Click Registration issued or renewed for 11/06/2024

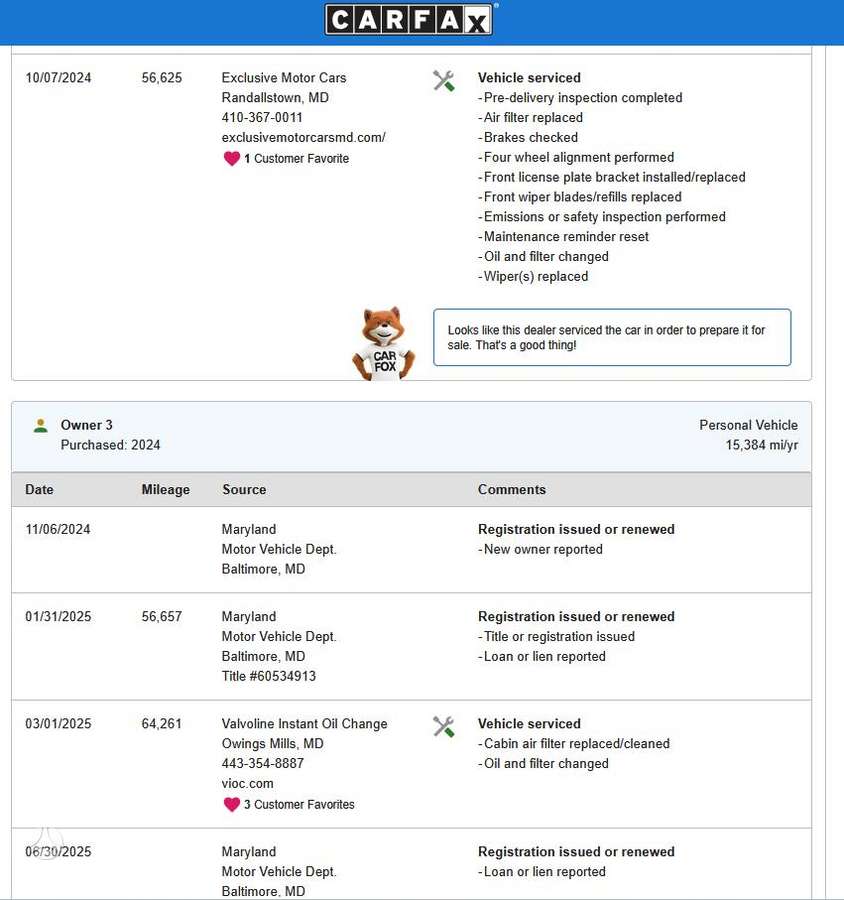(x=576, y=529)
